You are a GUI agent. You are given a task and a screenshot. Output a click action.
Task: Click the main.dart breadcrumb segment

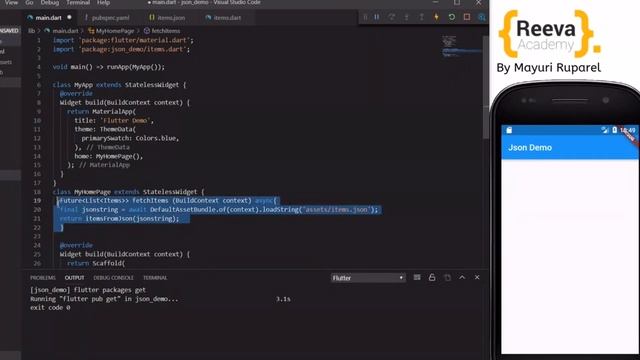[x=65, y=31]
